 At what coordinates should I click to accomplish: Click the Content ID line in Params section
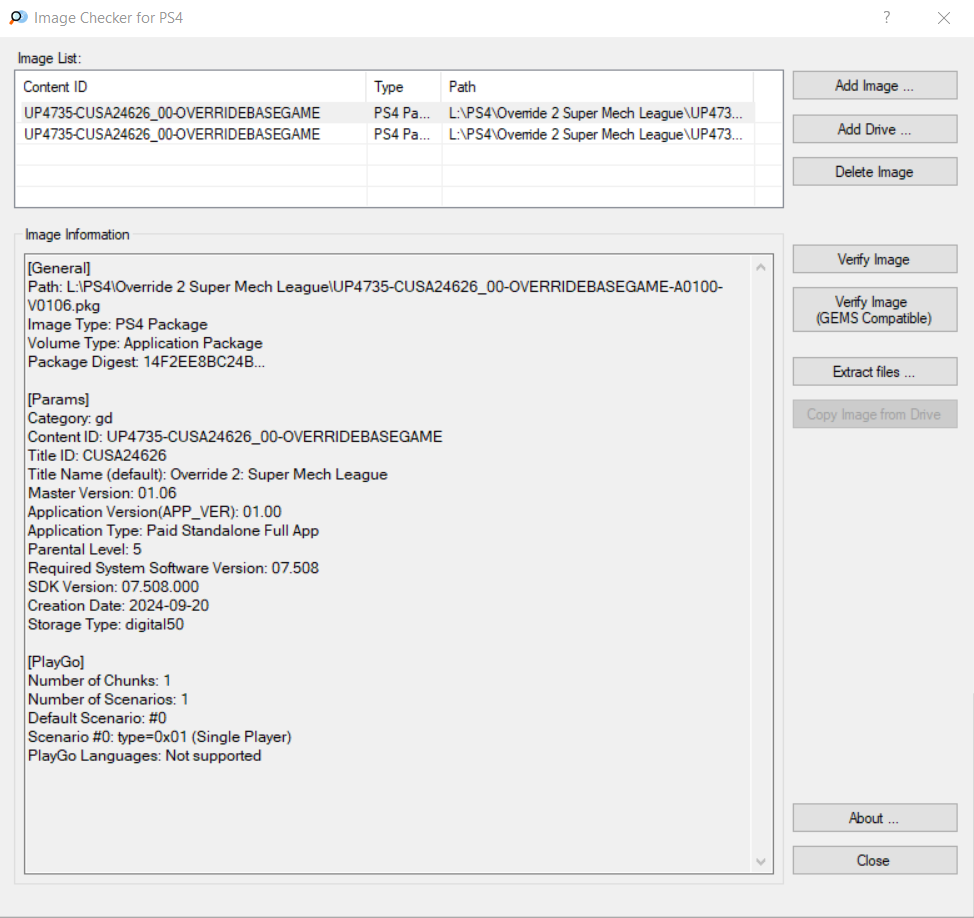tap(235, 437)
